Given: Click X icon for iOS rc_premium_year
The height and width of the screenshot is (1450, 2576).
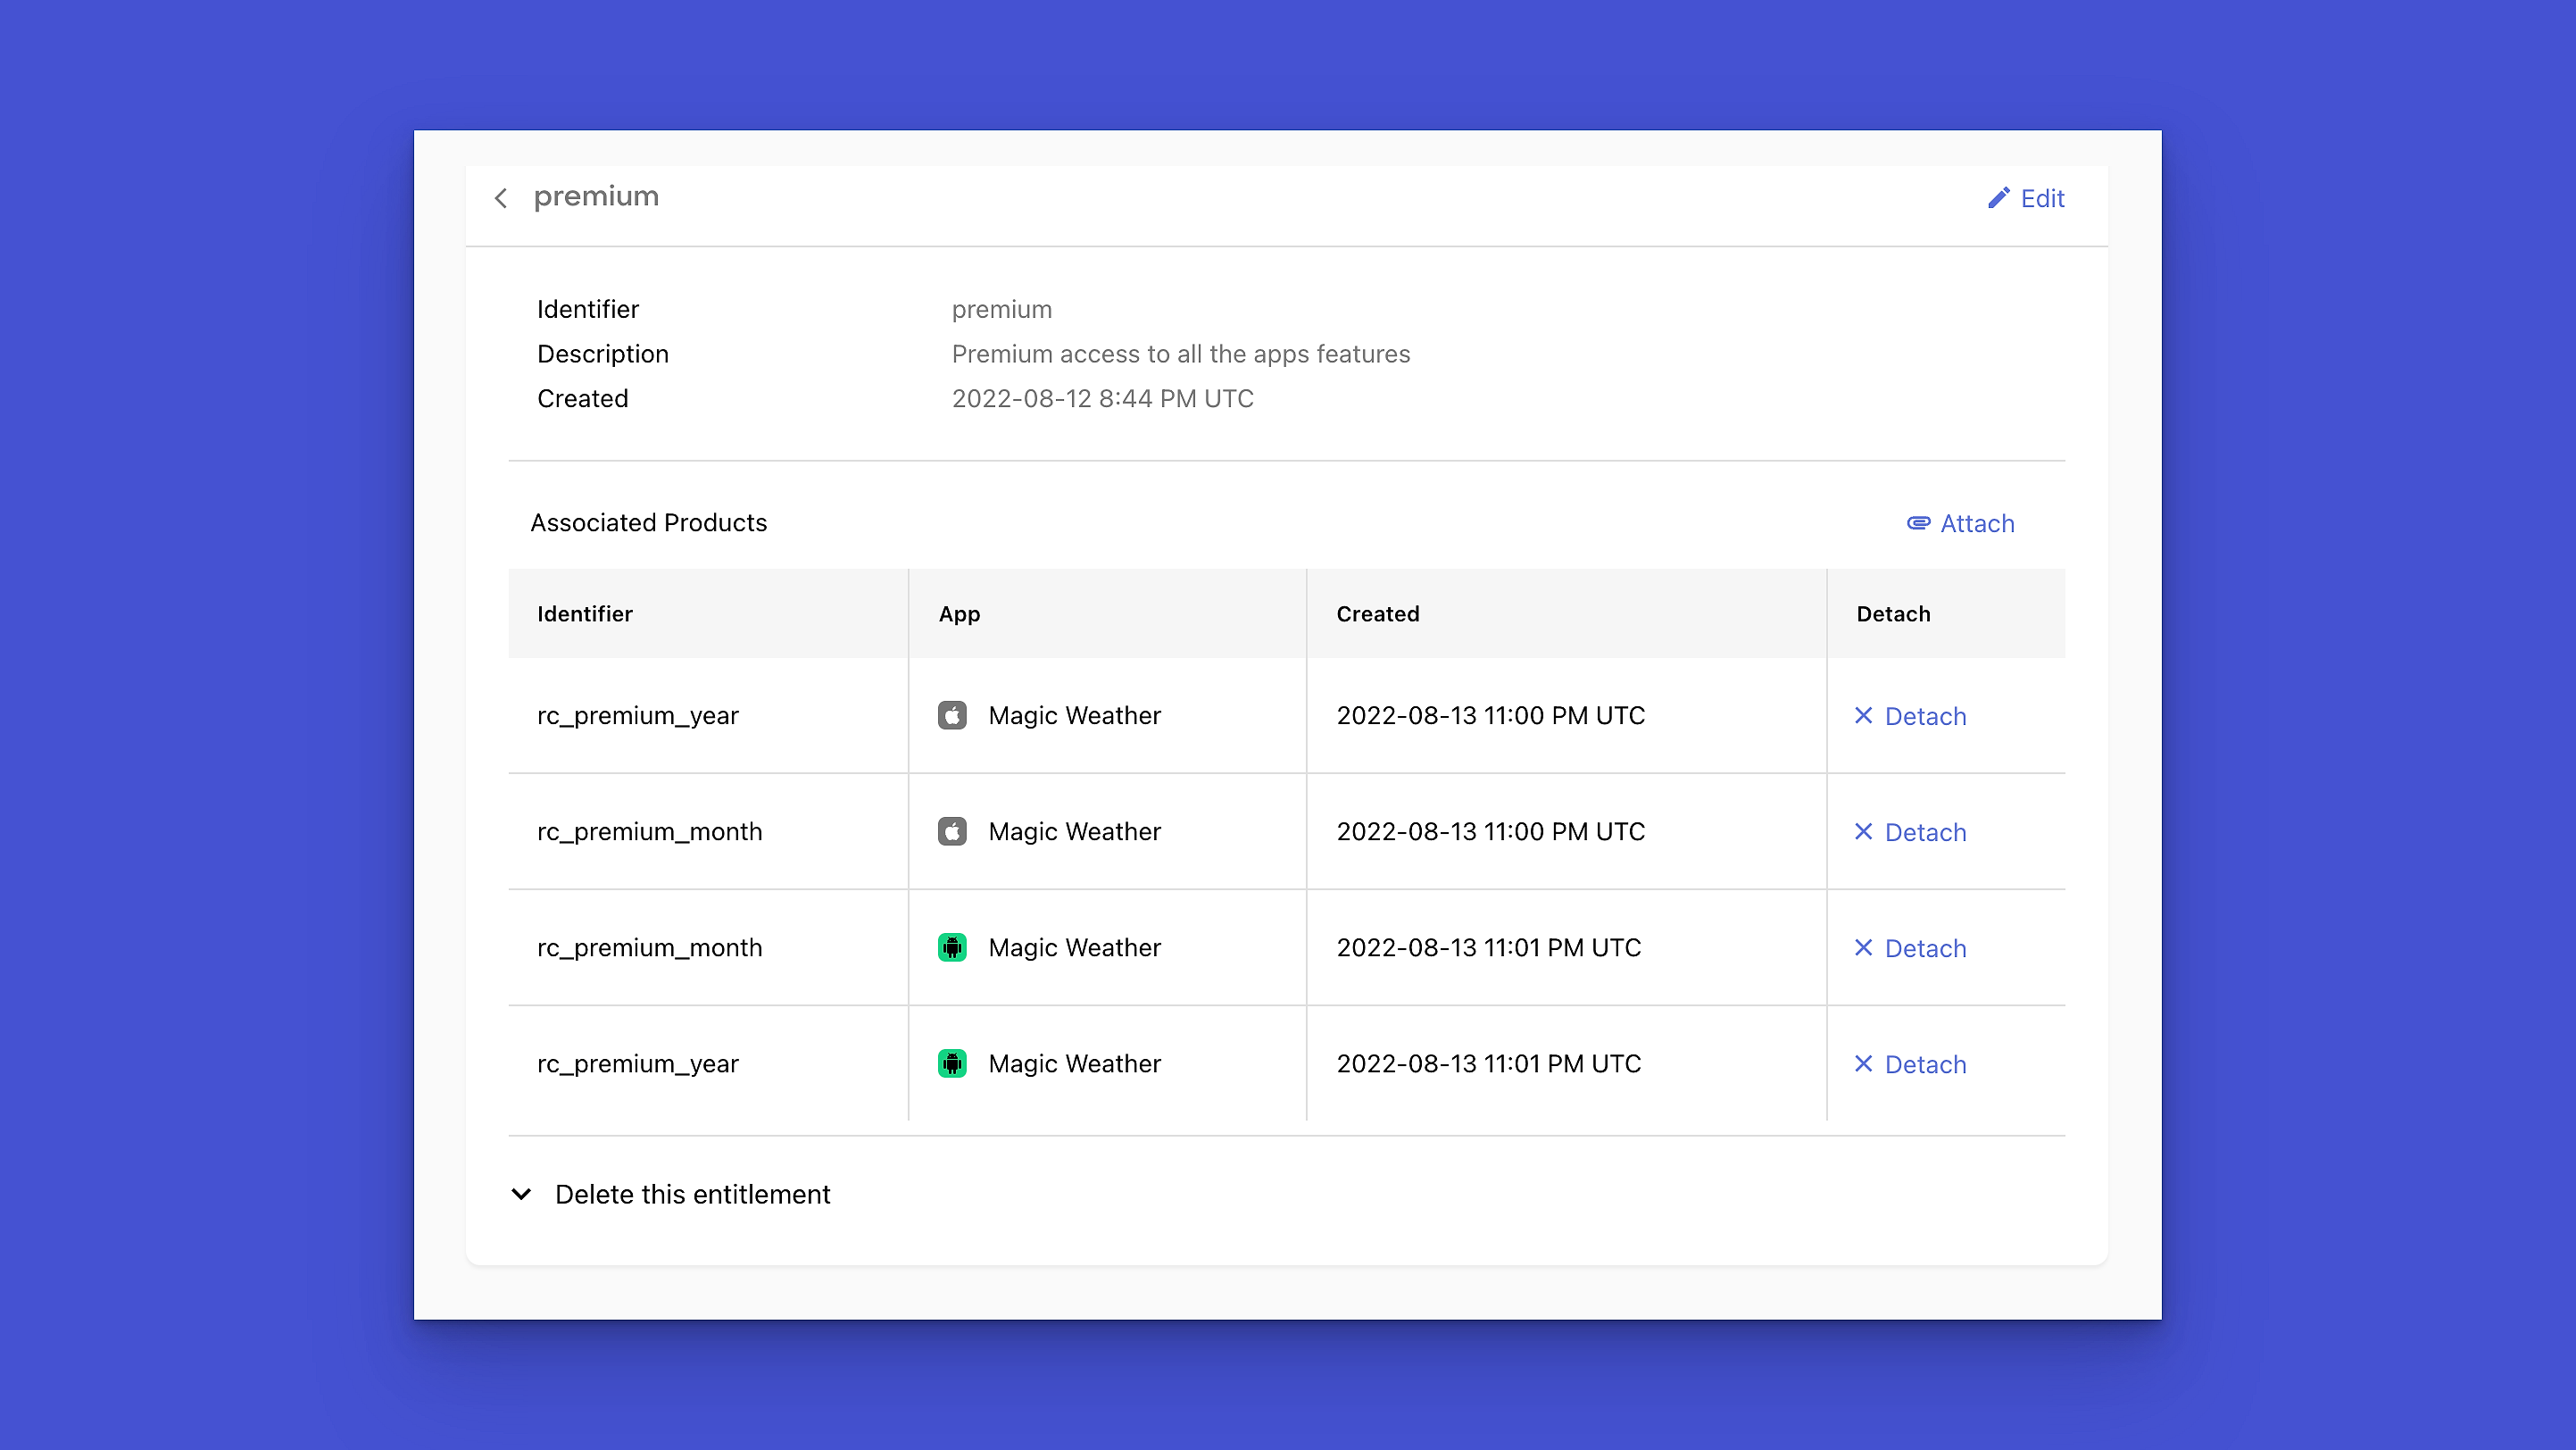Looking at the screenshot, I should click(x=1863, y=715).
